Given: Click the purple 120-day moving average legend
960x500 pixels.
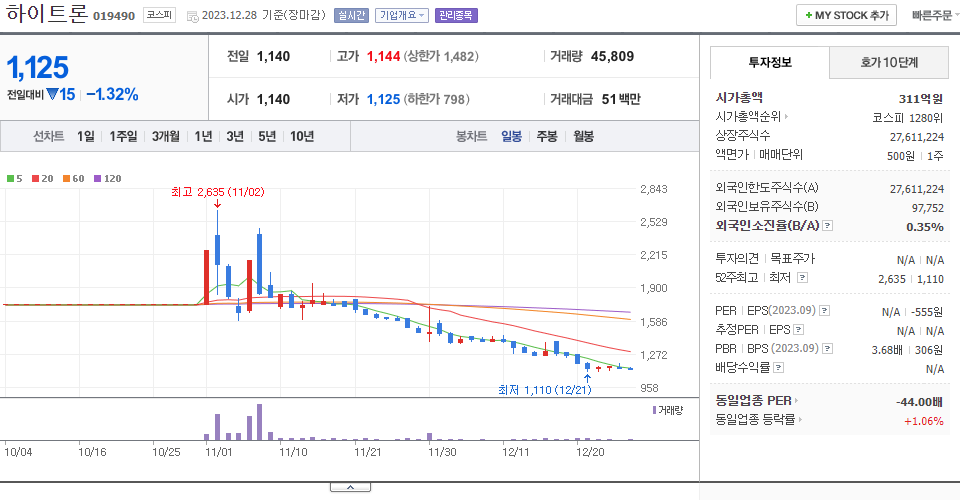Looking at the screenshot, I should [108, 179].
